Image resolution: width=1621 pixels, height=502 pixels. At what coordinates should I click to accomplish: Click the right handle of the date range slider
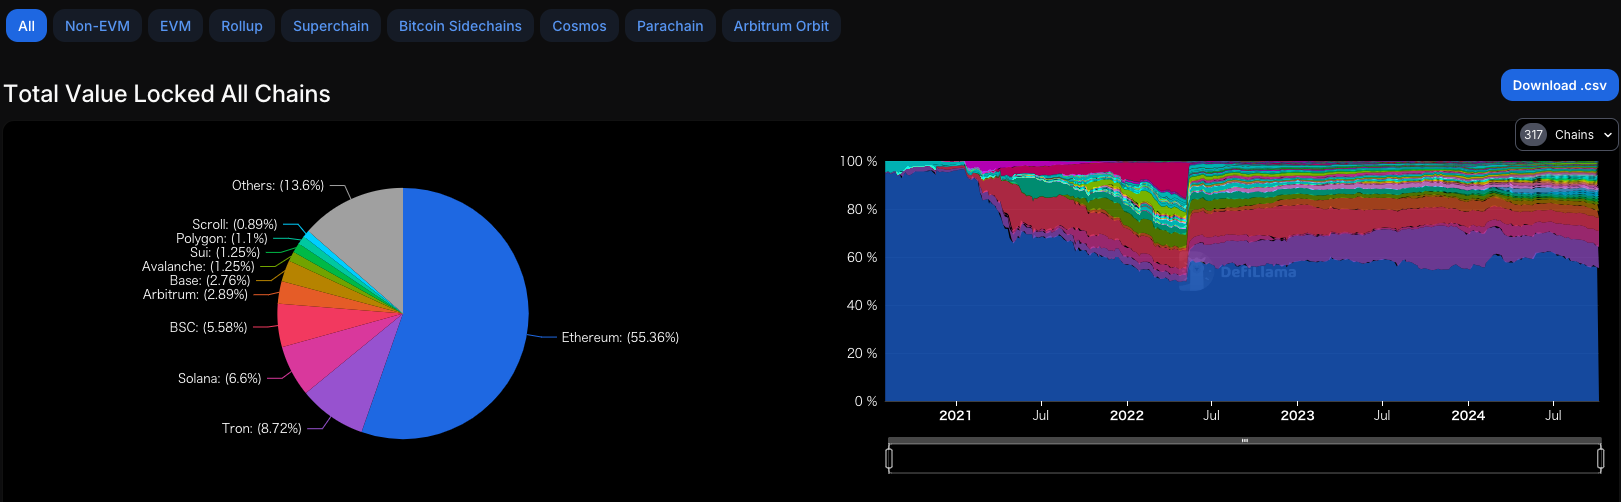pos(1600,458)
